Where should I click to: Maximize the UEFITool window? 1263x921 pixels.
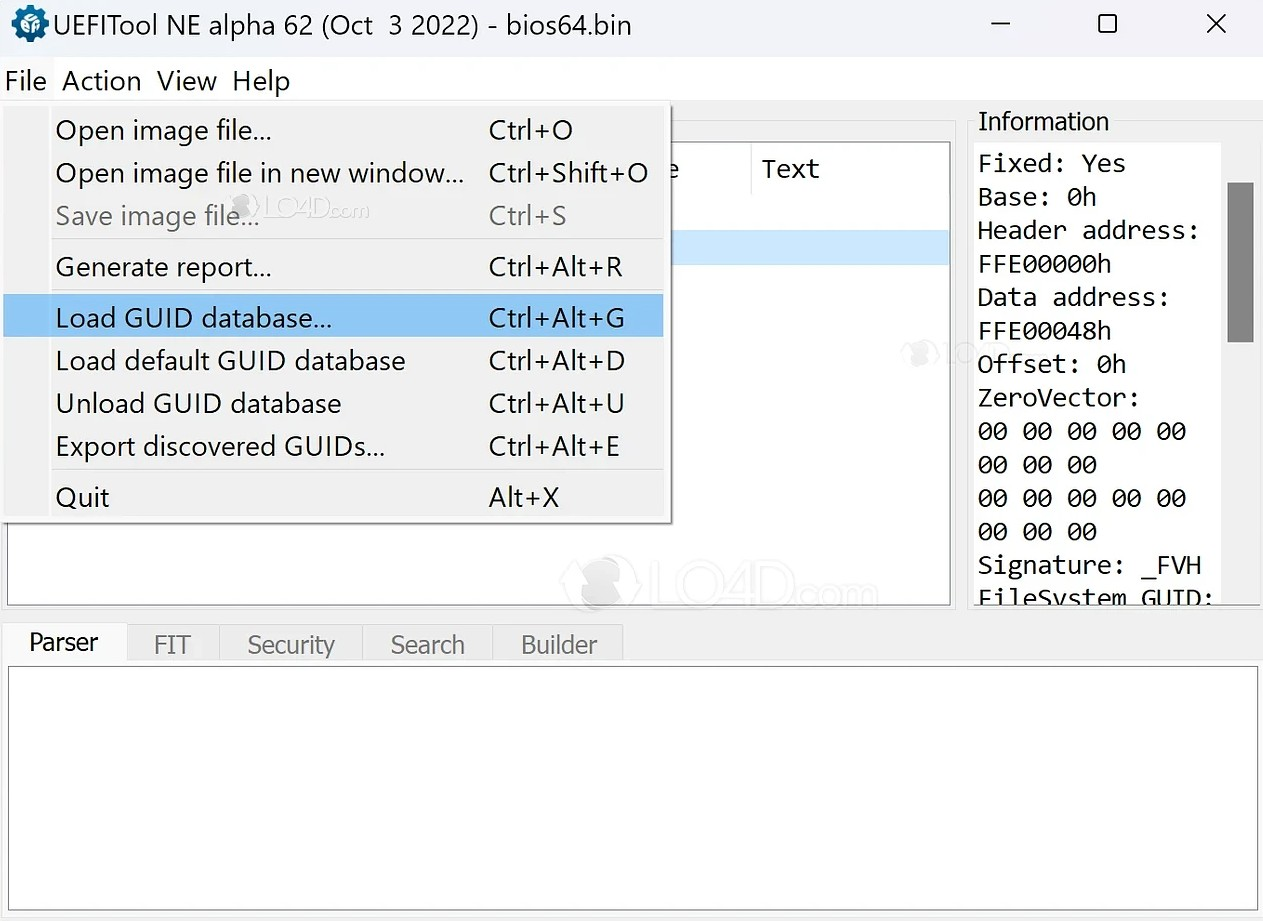1107,24
